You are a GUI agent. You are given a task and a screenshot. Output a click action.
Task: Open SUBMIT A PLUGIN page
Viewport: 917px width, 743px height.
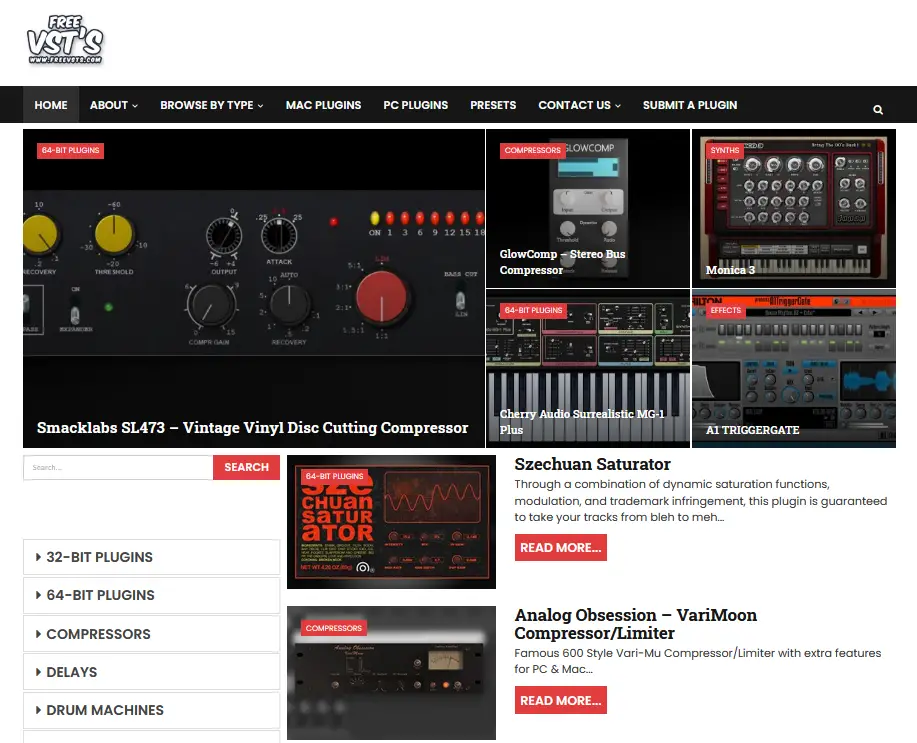690,105
